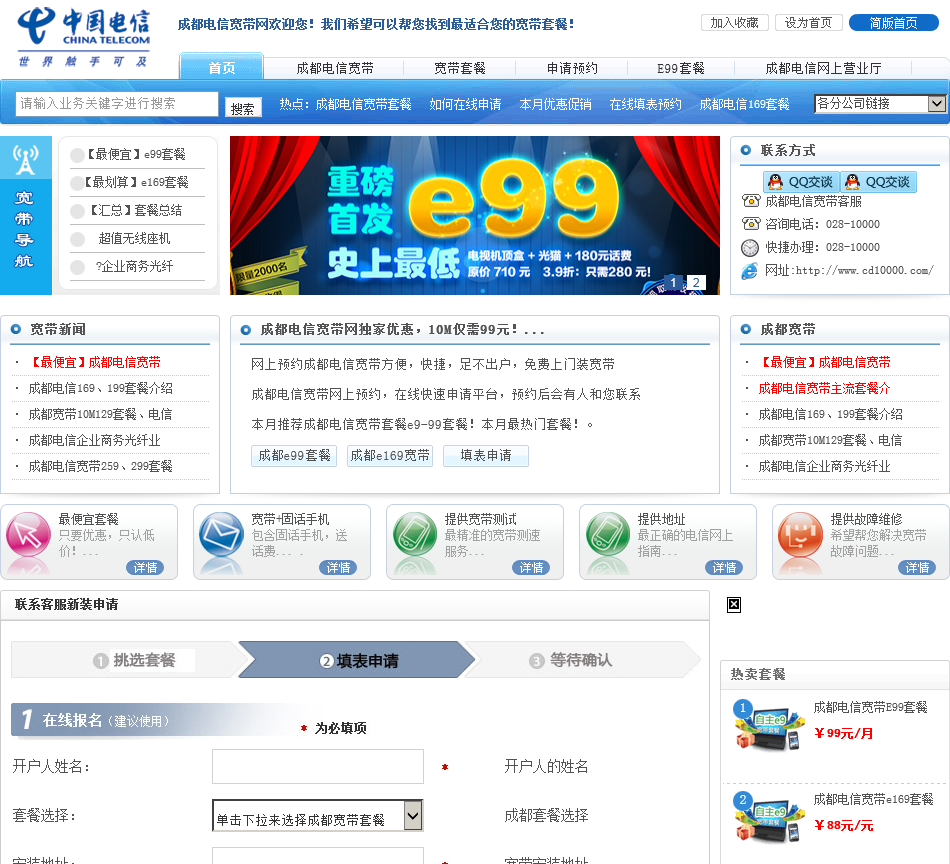The height and width of the screenshot is (864, 950).
Task: Click the 设为首页 button
Action: (x=808, y=22)
